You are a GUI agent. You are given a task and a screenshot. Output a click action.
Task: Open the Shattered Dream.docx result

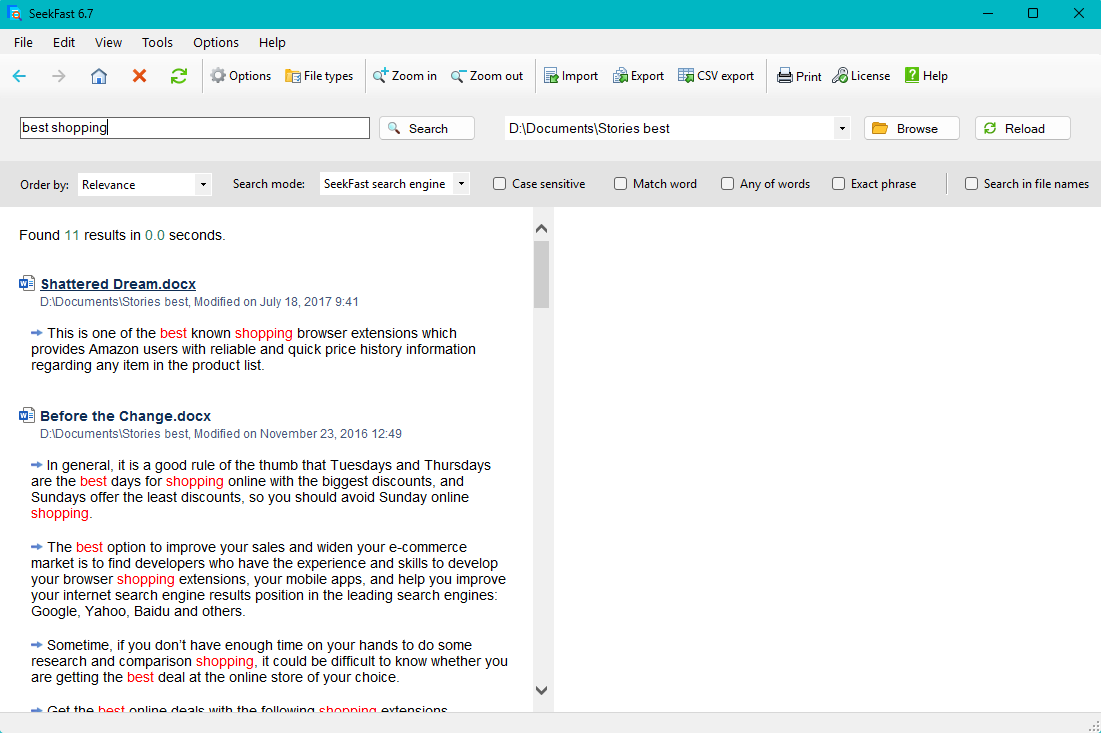pyautogui.click(x=118, y=283)
